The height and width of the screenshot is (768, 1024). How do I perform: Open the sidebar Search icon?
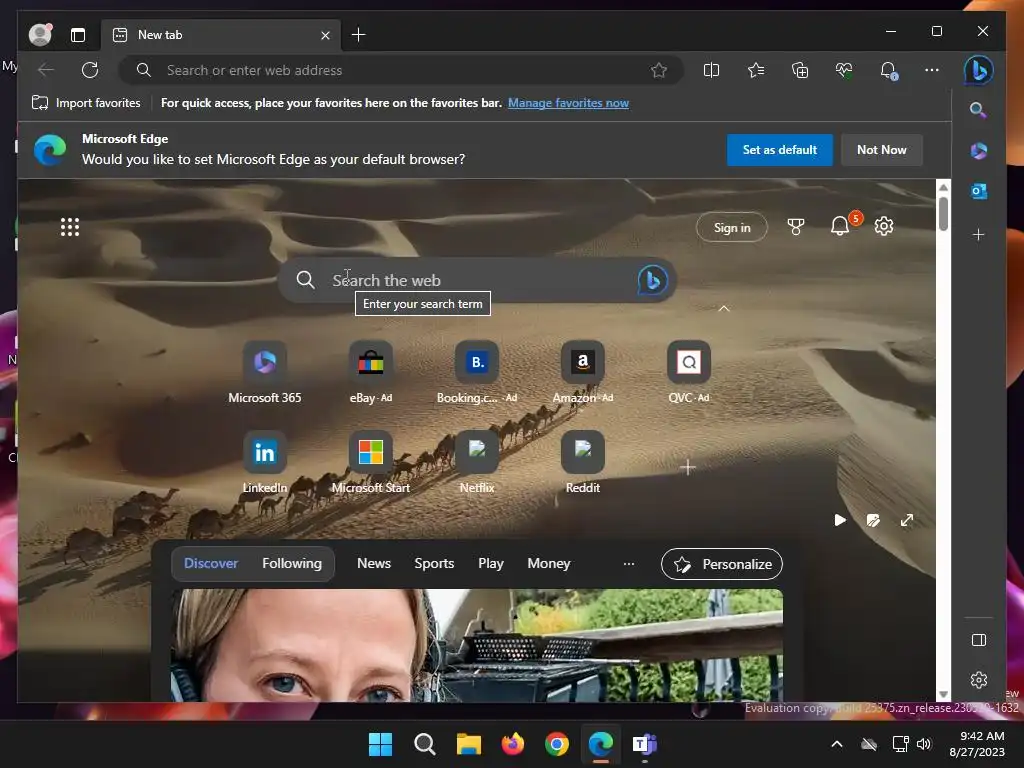click(x=978, y=110)
